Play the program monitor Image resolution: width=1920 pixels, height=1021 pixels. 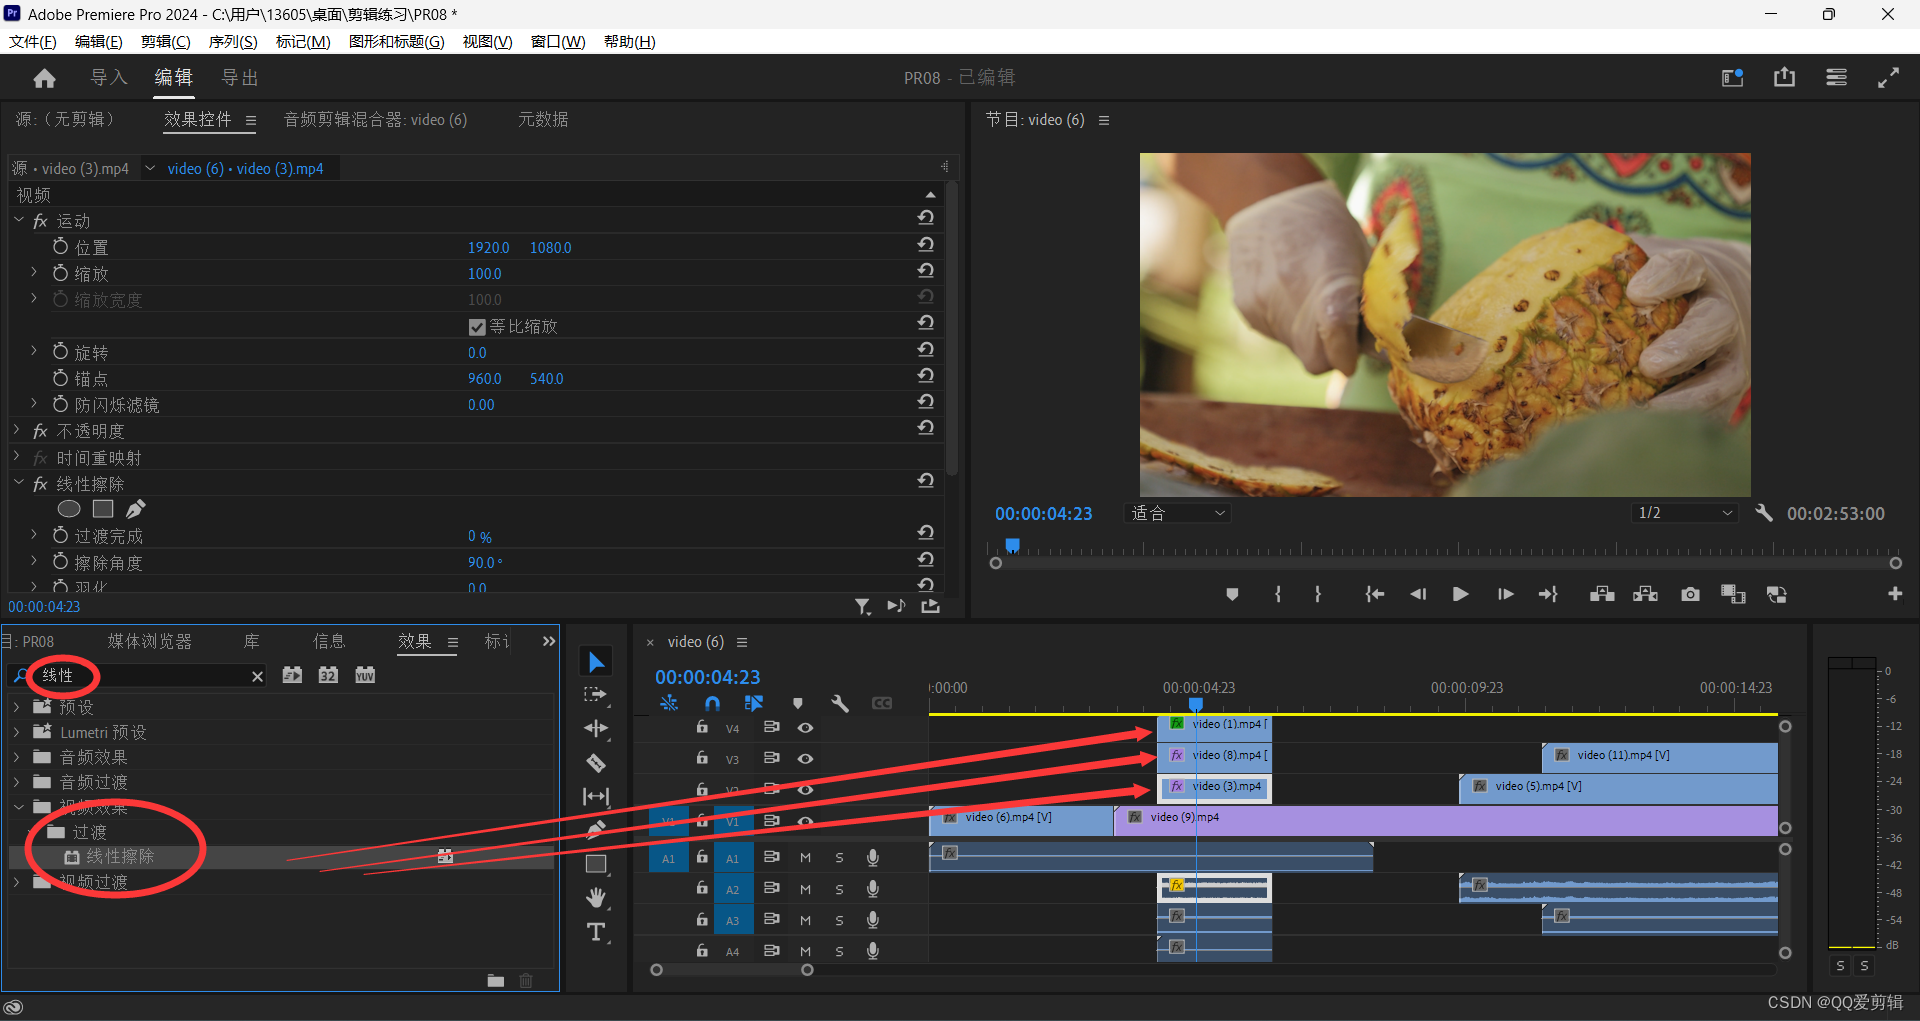coord(1460,594)
